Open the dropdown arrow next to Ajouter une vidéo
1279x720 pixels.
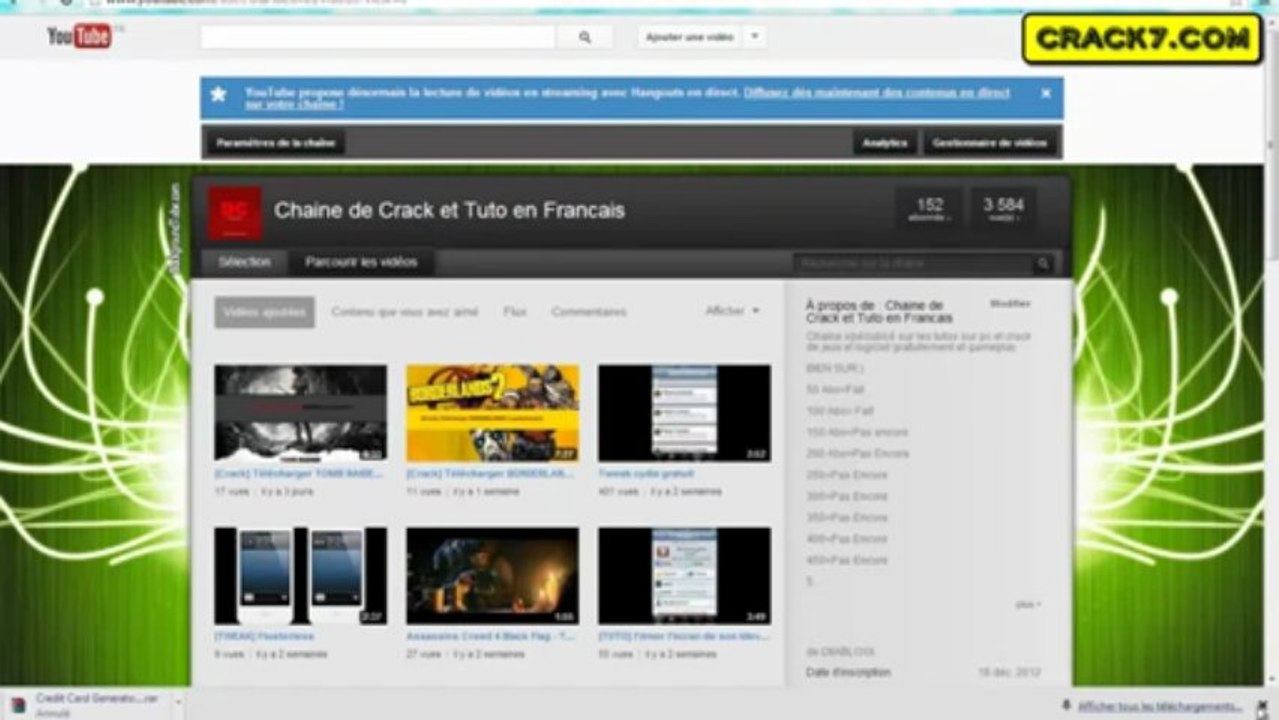755,37
